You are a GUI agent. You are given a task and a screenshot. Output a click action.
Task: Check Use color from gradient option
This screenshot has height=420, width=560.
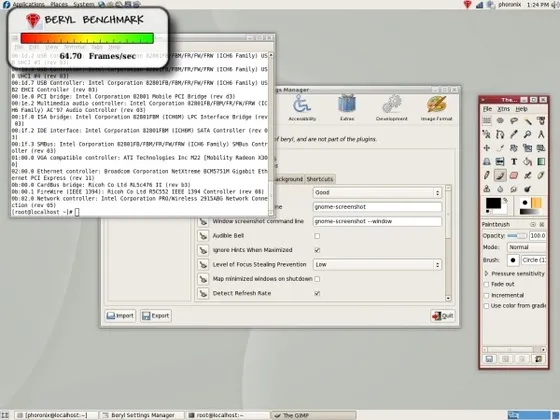pos(486,306)
